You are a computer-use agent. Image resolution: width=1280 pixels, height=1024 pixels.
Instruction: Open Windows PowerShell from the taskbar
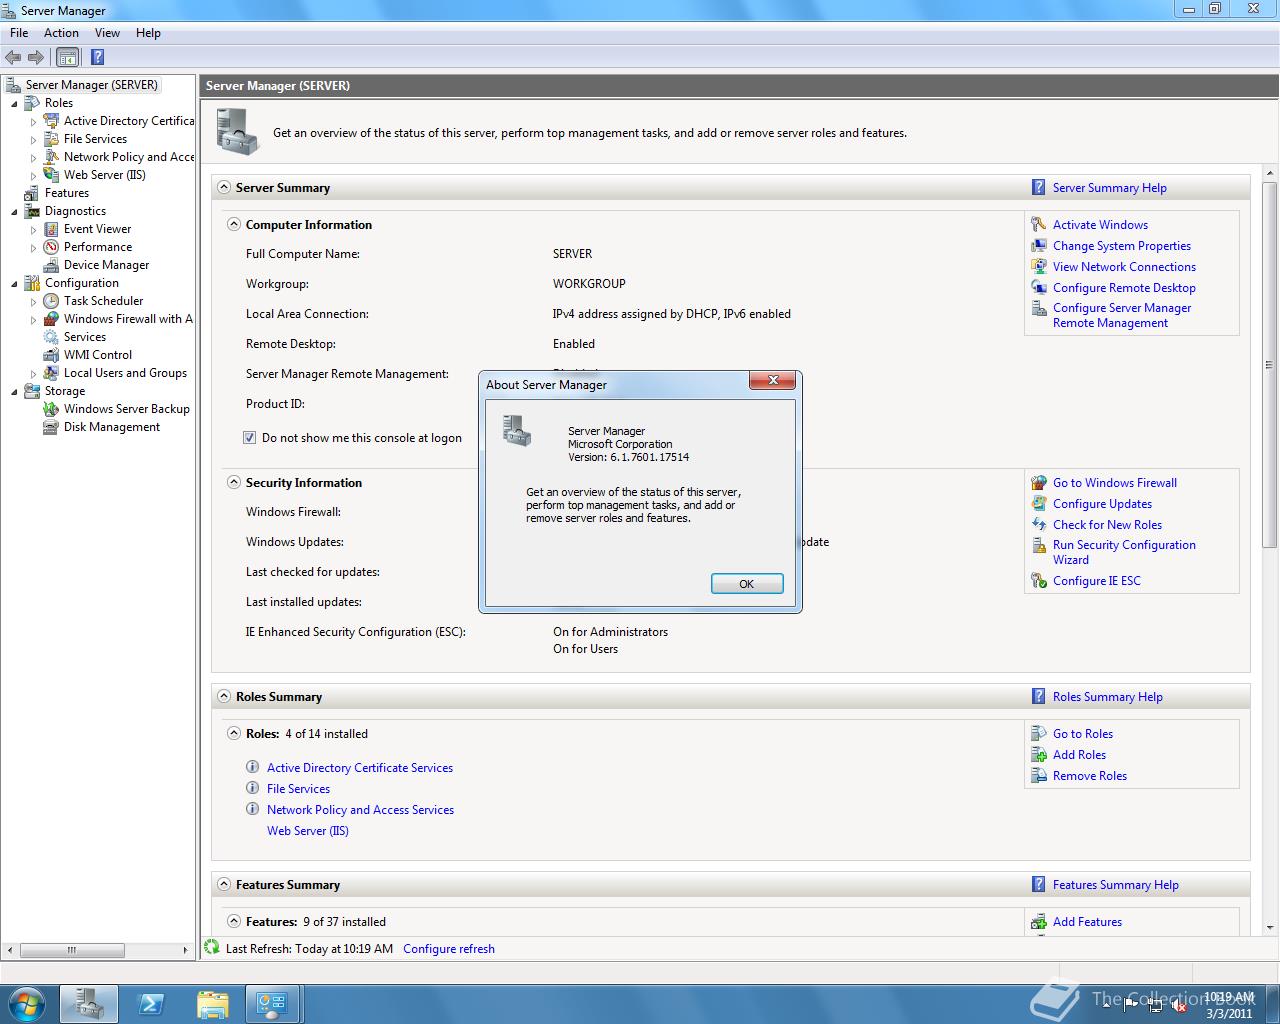coord(151,1003)
